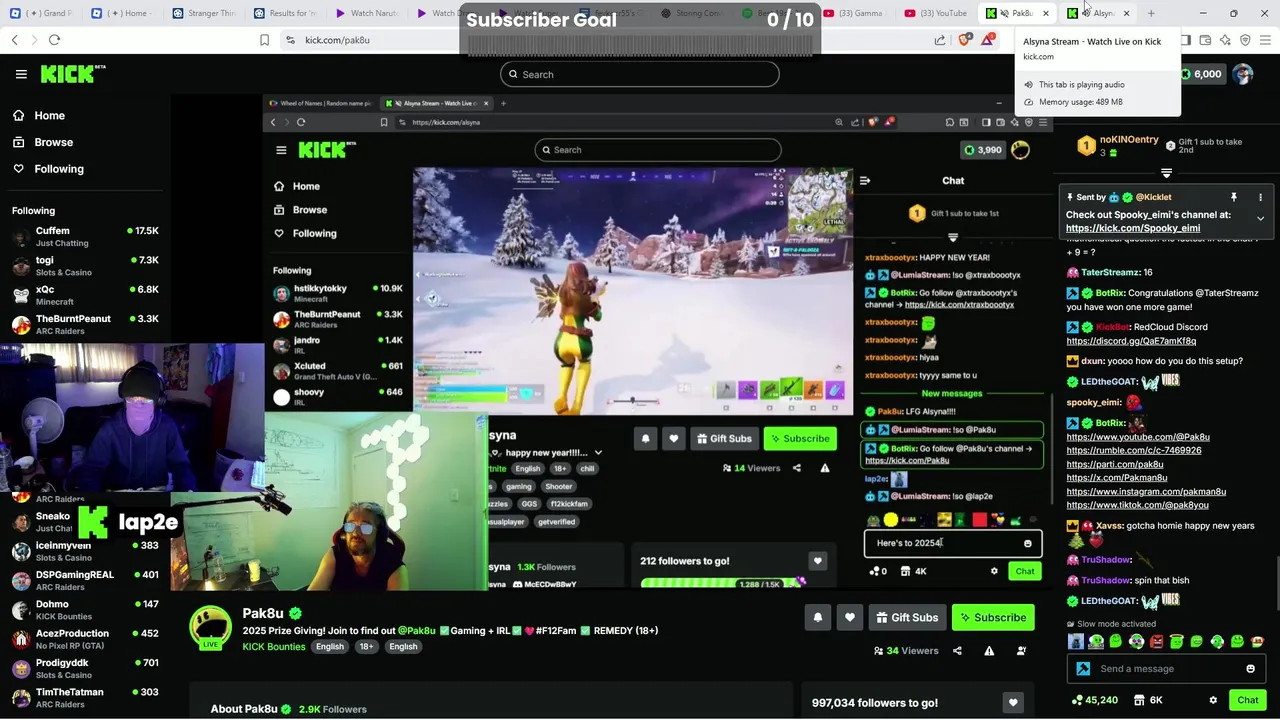Click the Subscribe button in inner Alsyna stream
The width and height of the screenshot is (1280, 720).
click(800, 439)
